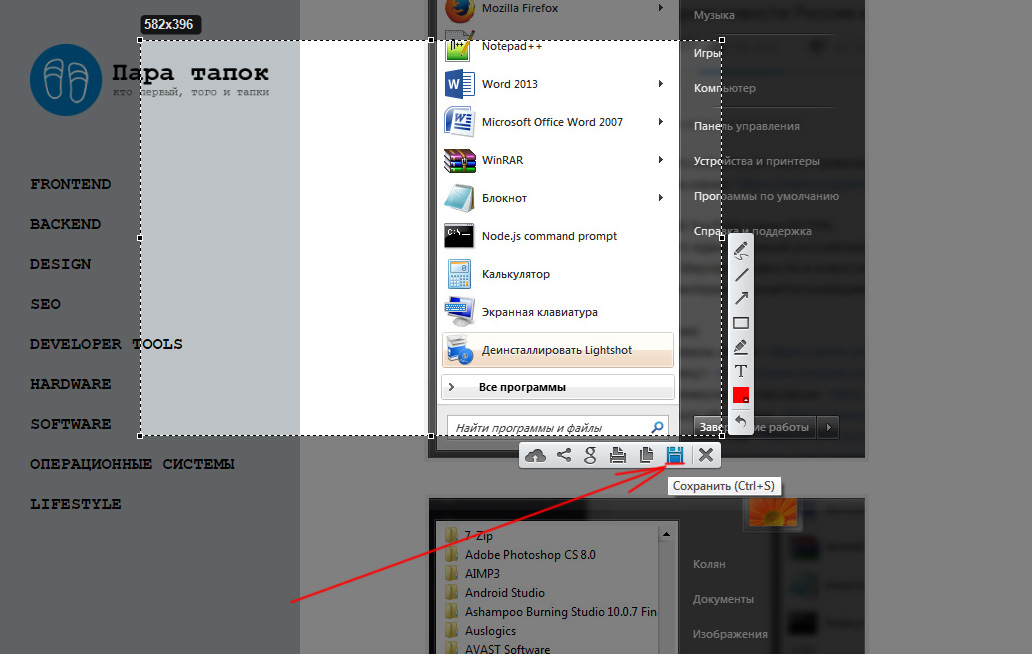Screen dimensions: 1032x654
Task: Expand WinRAR submenu arrow
Action: (x=660, y=160)
